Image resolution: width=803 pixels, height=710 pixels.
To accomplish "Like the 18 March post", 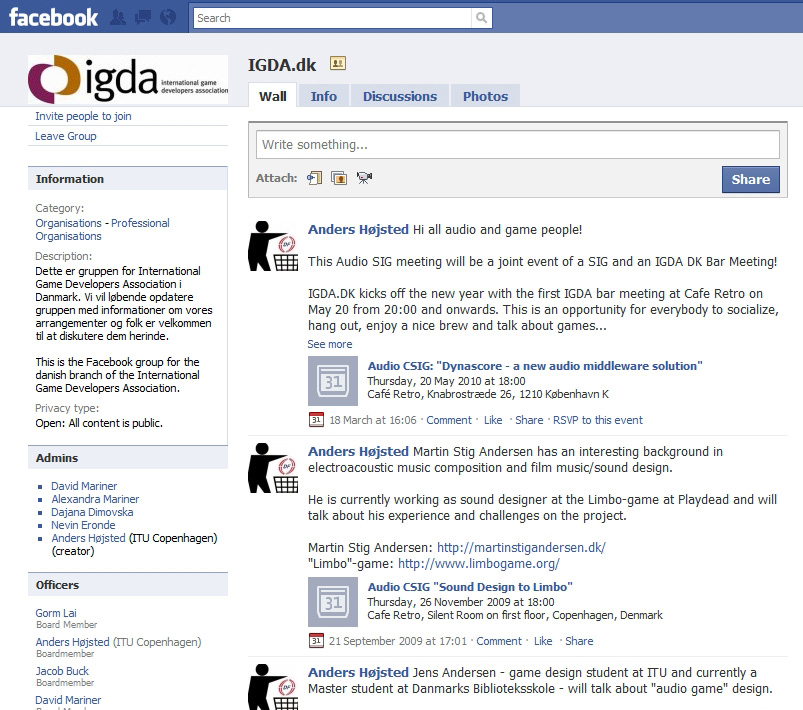I will [493, 420].
